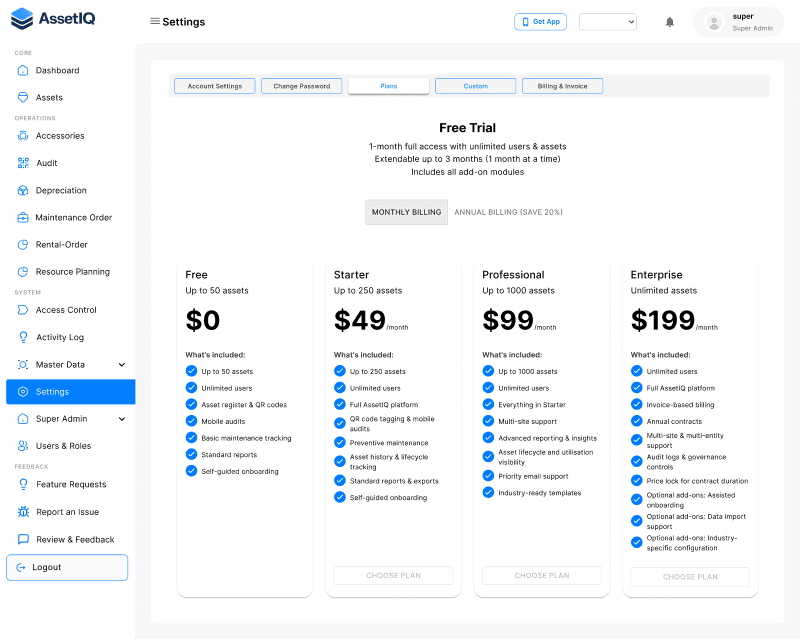Image resolution: width=800 pixels, height=640 pixels.
Task: Click the super Super Admin profile area
Action: pos(738,22)
